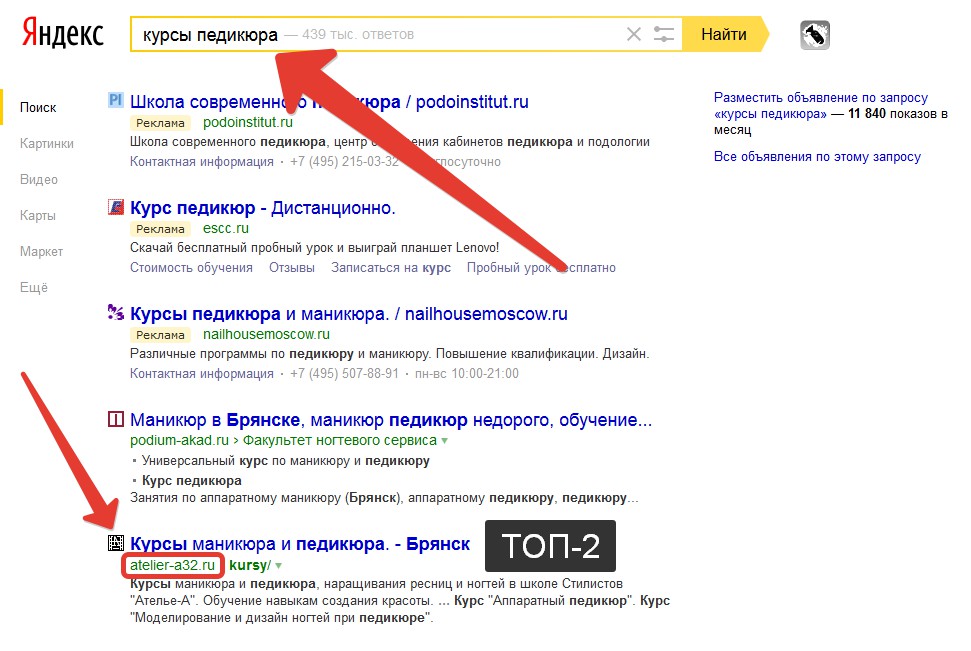Open Контактная информация under podoinstitut.ru

pos(201,161)
